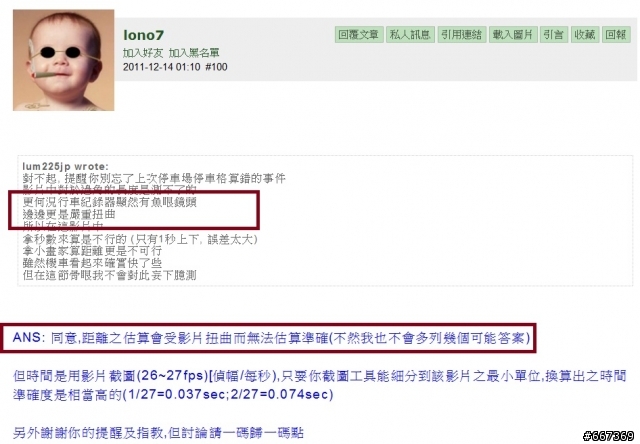The width and height of the screenshot is (640, 444).
Task: Quote this post with 引言 button
Action: tap(553, 35)
